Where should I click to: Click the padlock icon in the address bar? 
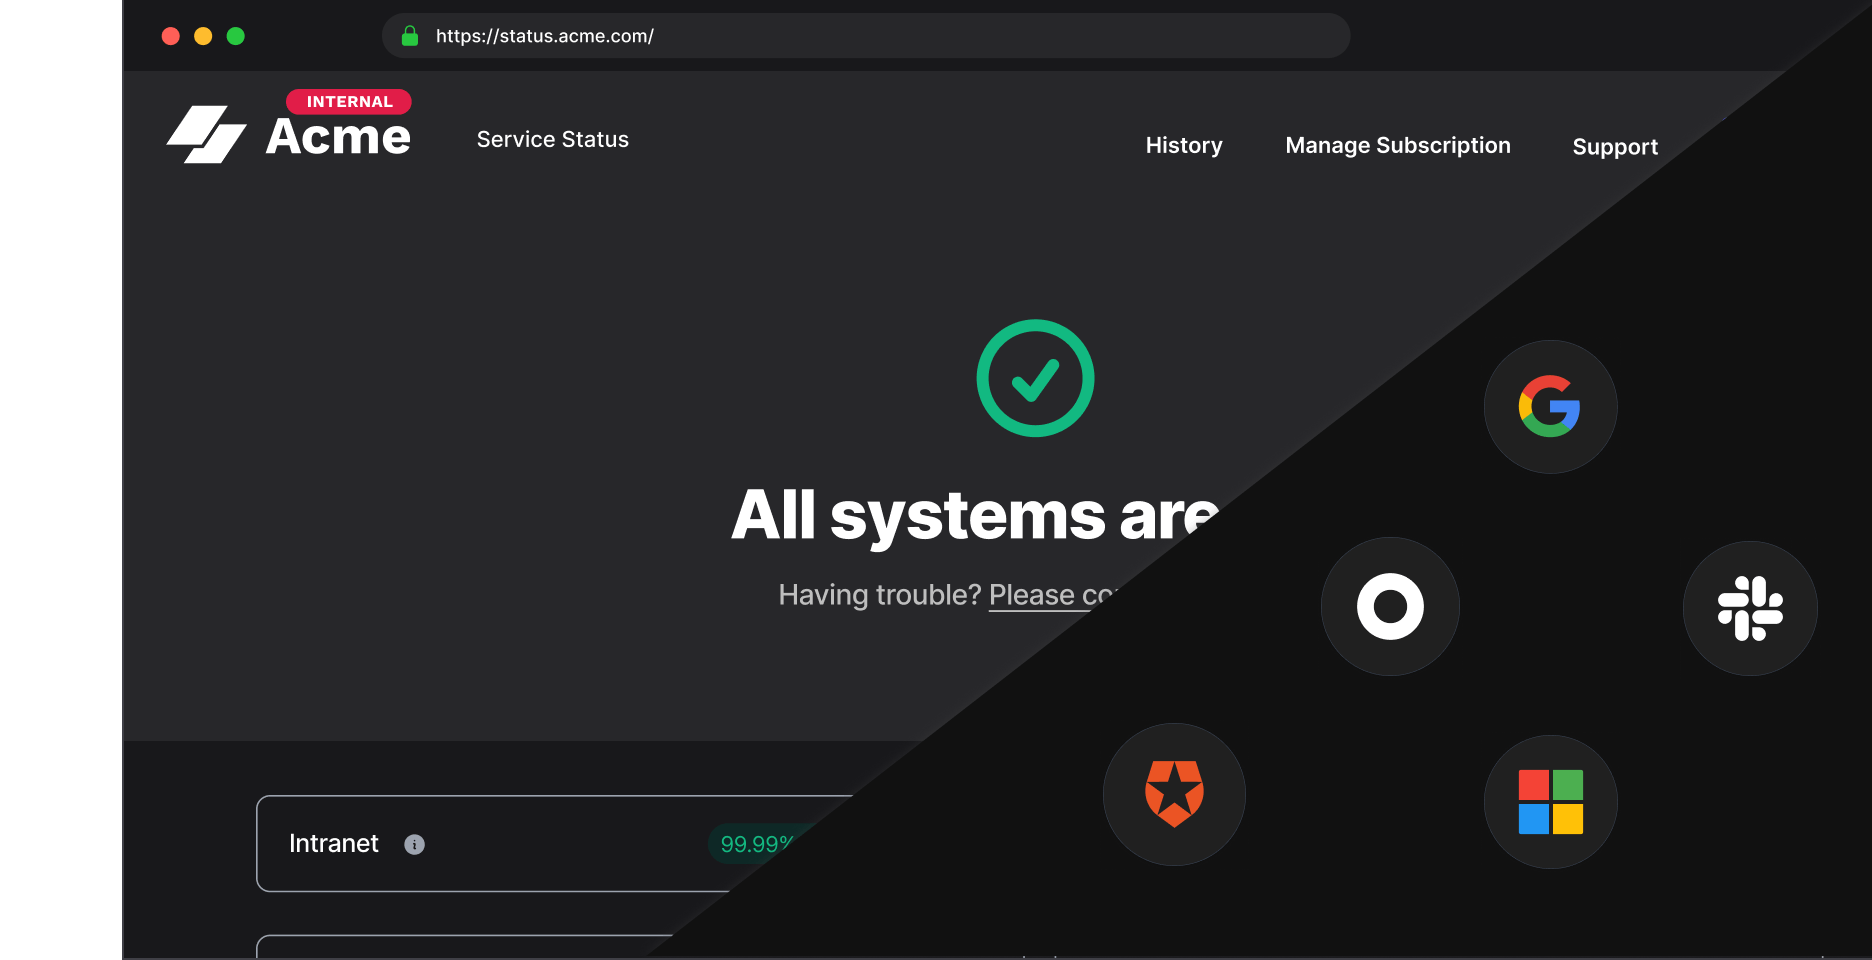click(x=409, y=35)
